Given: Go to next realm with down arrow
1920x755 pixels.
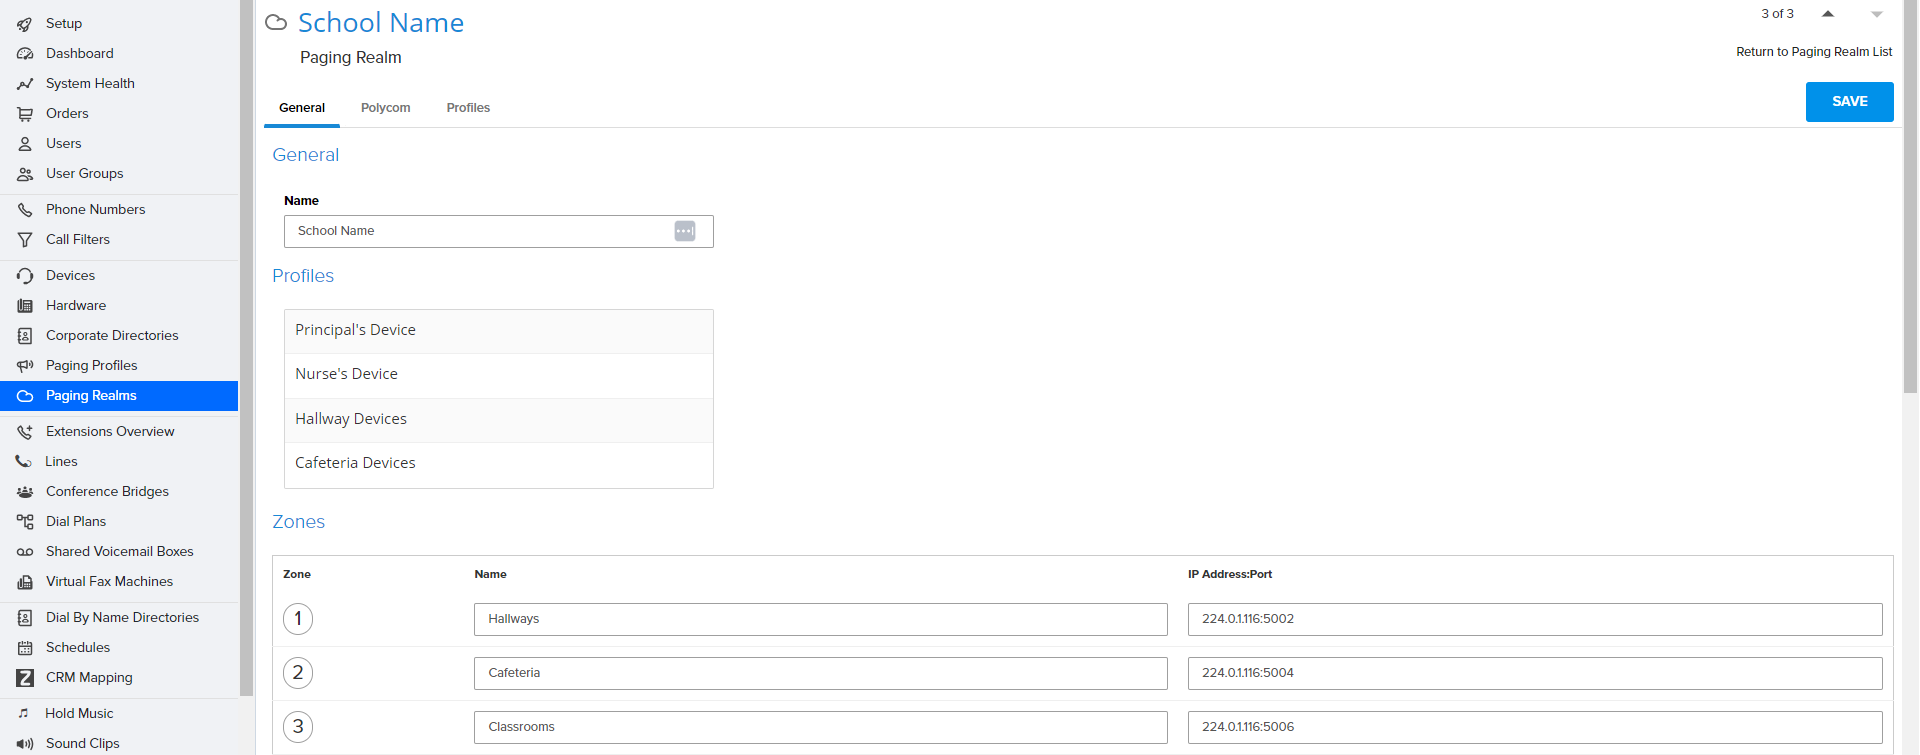Looking at the screenshot, I should tap(1875, 15).
